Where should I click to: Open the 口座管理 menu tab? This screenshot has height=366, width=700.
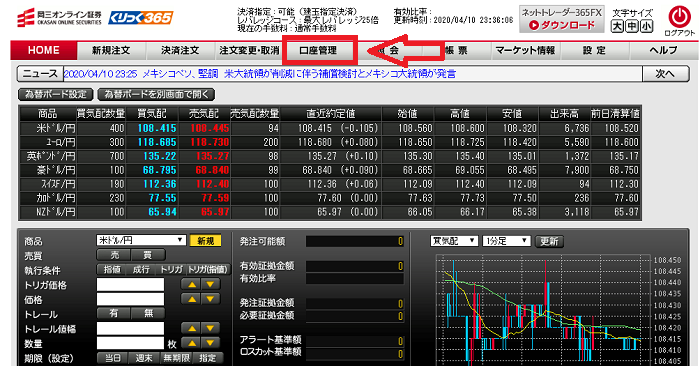point(318,50)
